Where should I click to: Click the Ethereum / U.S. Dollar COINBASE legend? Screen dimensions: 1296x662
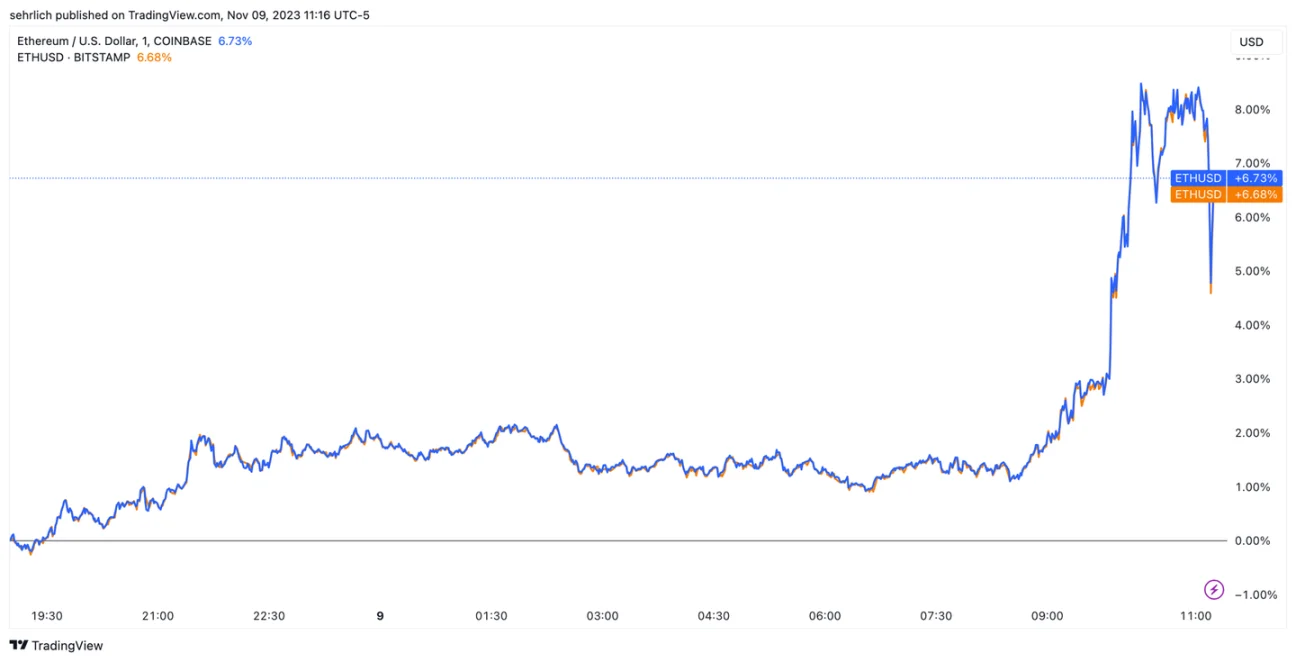pos(115,41)
